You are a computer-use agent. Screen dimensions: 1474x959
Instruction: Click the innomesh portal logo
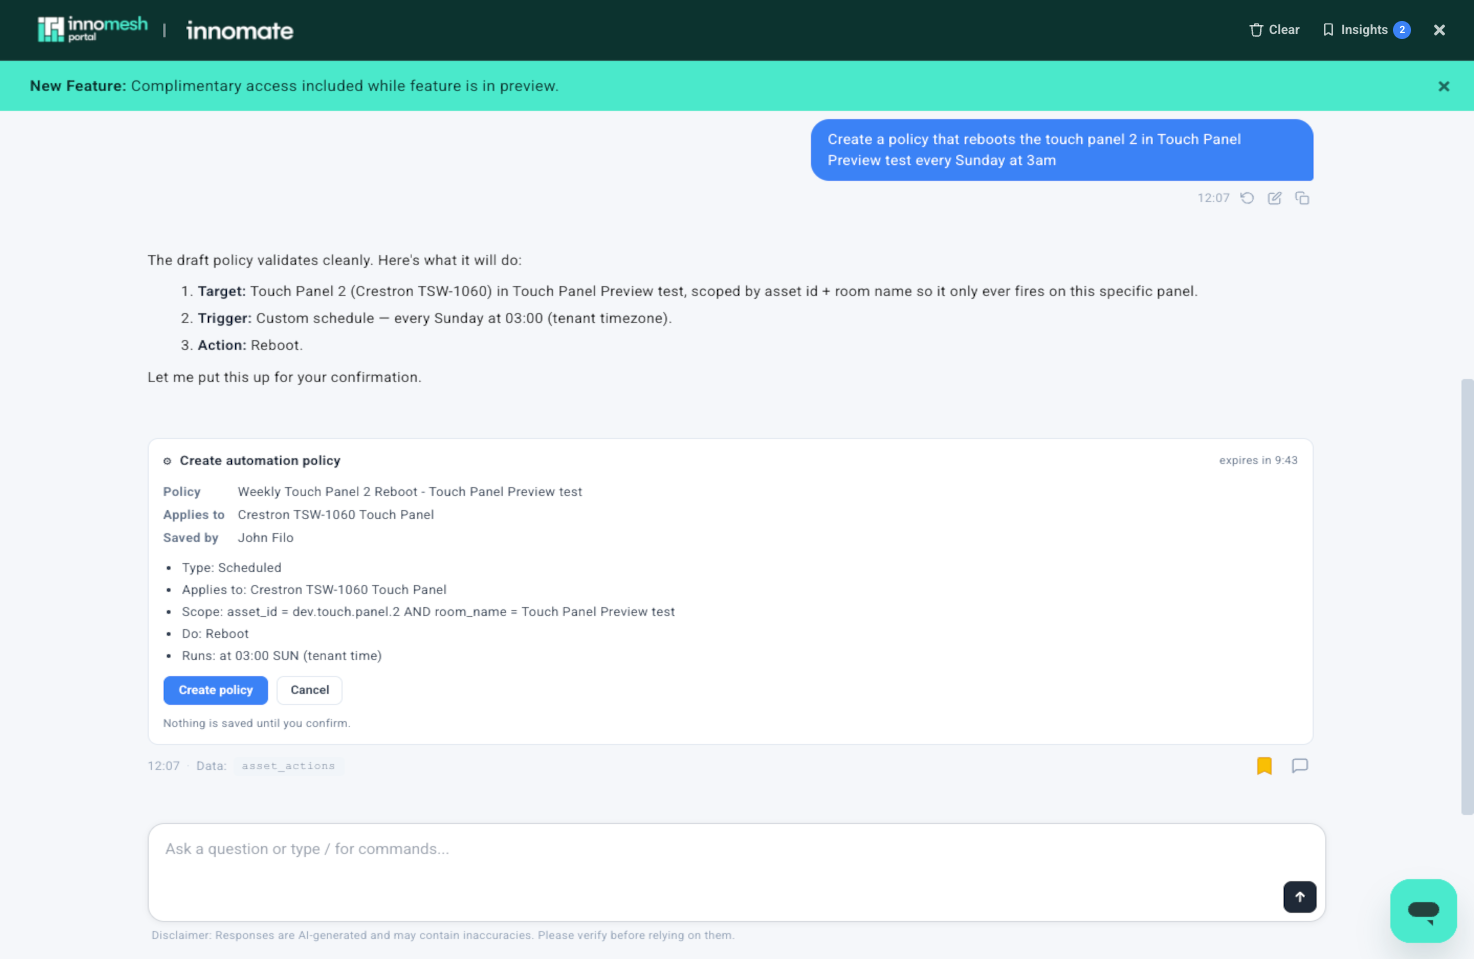92,30
